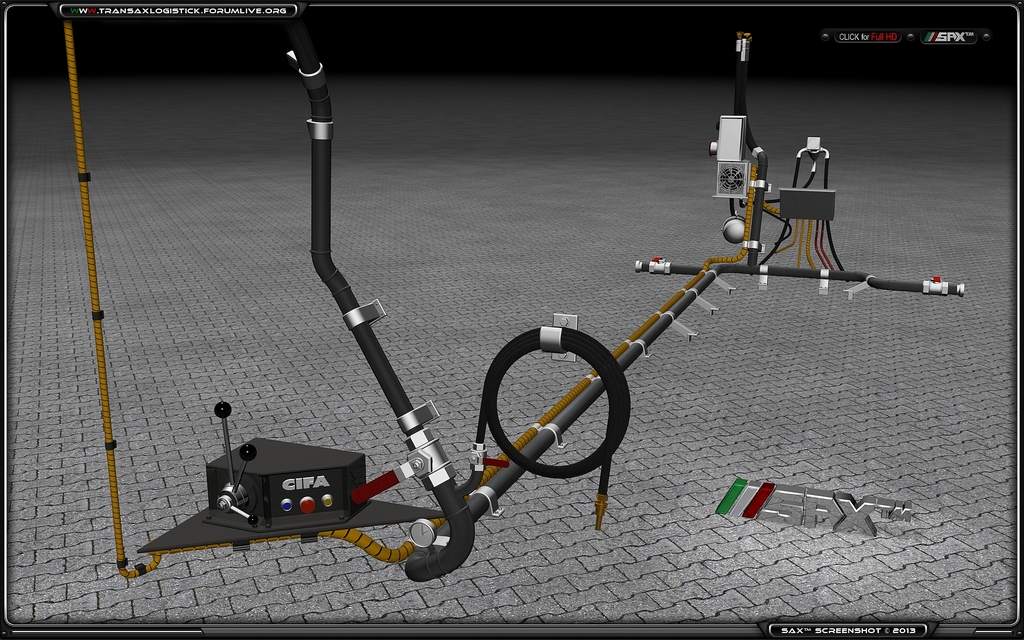Click the round pressure gauge near pipe elbow

422,535
